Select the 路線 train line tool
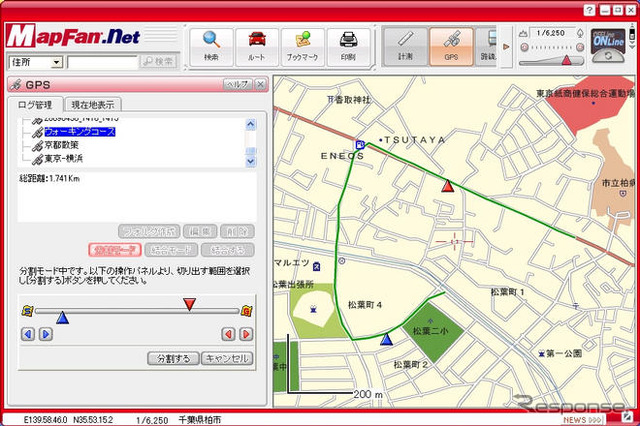The width and height of the screenshot is (640, 426). pyautogui.click(x=486, y=46)
